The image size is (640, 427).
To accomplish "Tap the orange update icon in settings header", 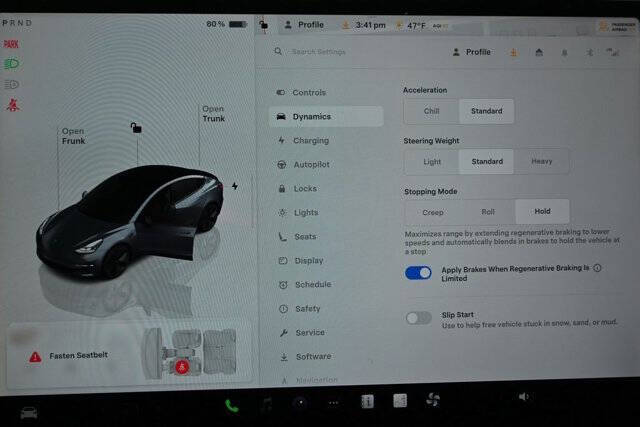I will click(514, 52).
